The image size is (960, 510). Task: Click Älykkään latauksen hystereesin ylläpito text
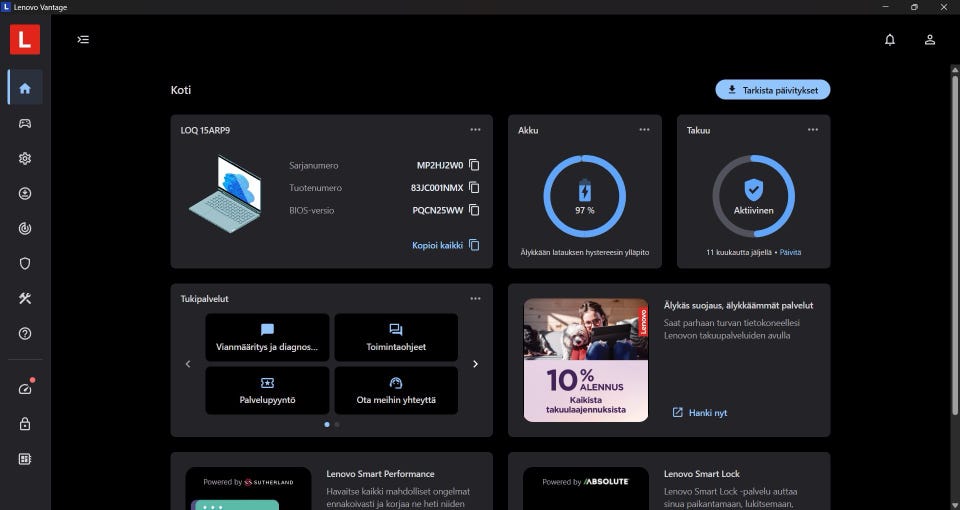click(585, 252)
